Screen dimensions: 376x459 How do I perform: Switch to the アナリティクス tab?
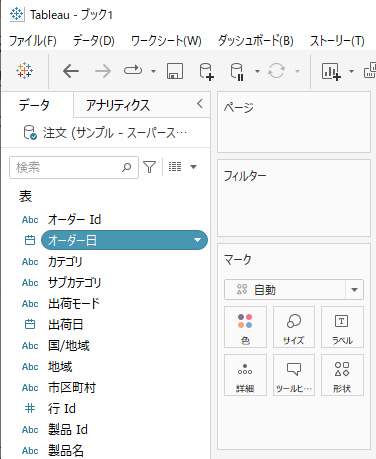click(118, 105)
